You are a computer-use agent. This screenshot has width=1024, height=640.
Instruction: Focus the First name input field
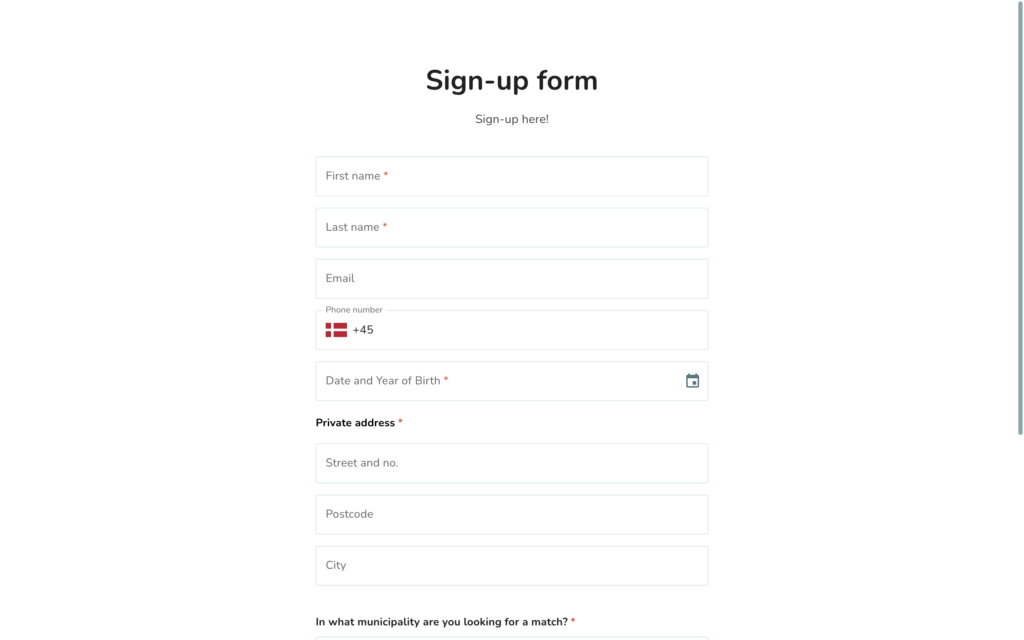point(512,176)
